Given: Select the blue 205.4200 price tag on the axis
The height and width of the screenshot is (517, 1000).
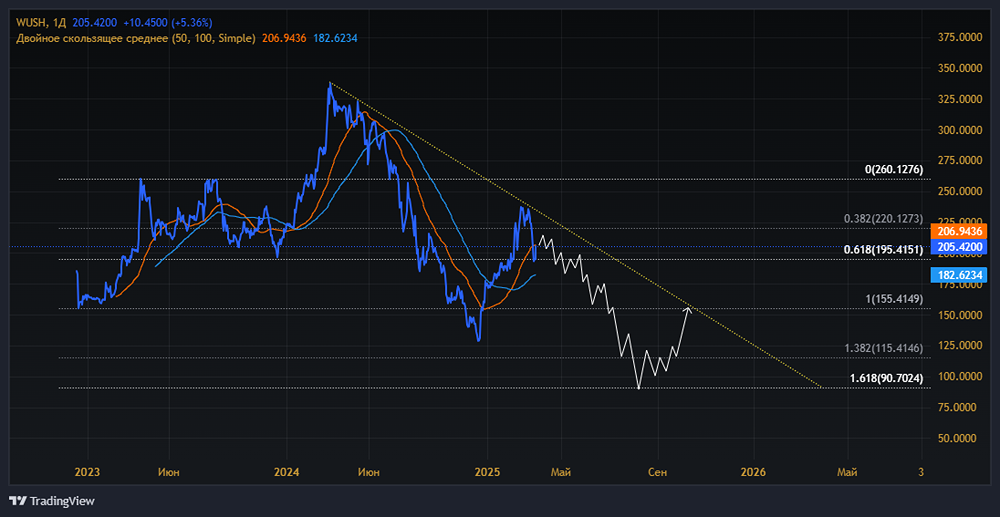Looking at the screenshot, I should (x=959, y=246).
